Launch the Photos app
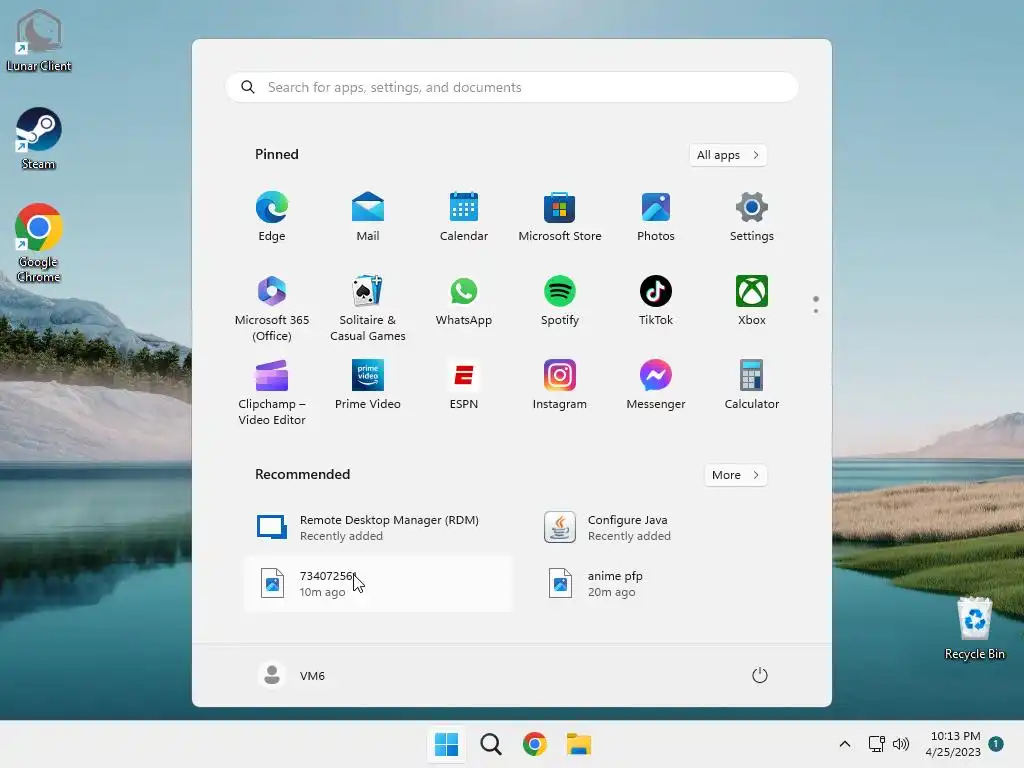This screenshot has width=1024, height=768. (656, 217)
